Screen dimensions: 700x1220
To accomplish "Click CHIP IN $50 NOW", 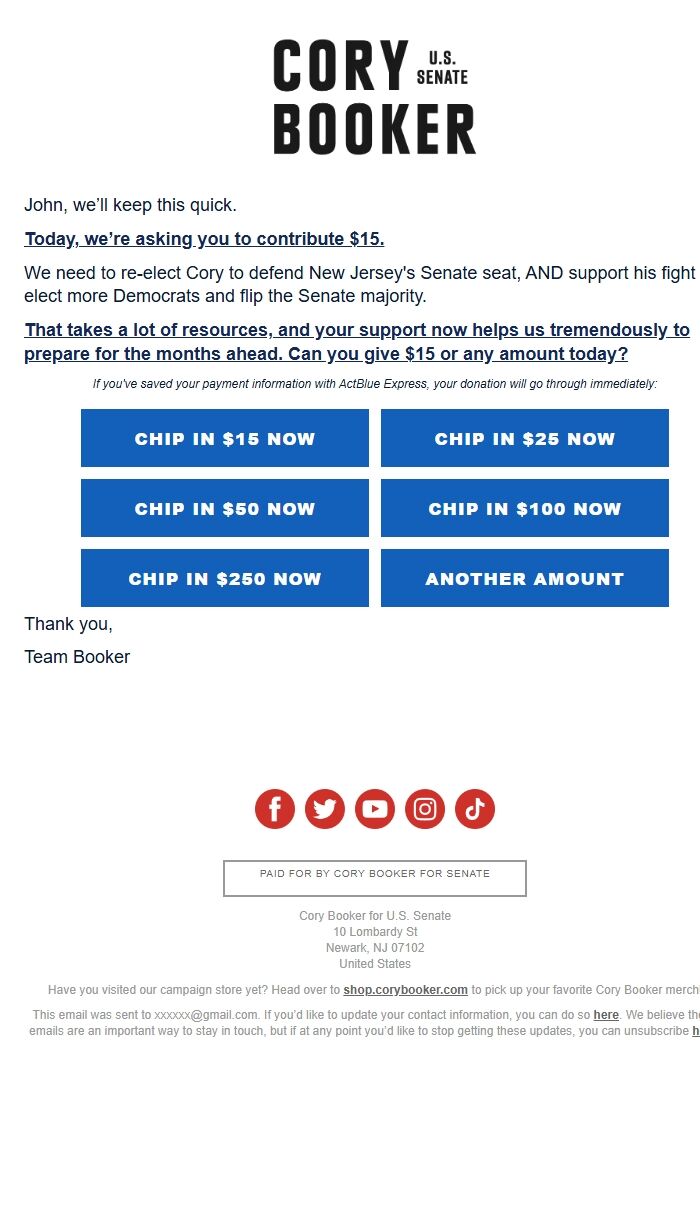I will point(224,508).
